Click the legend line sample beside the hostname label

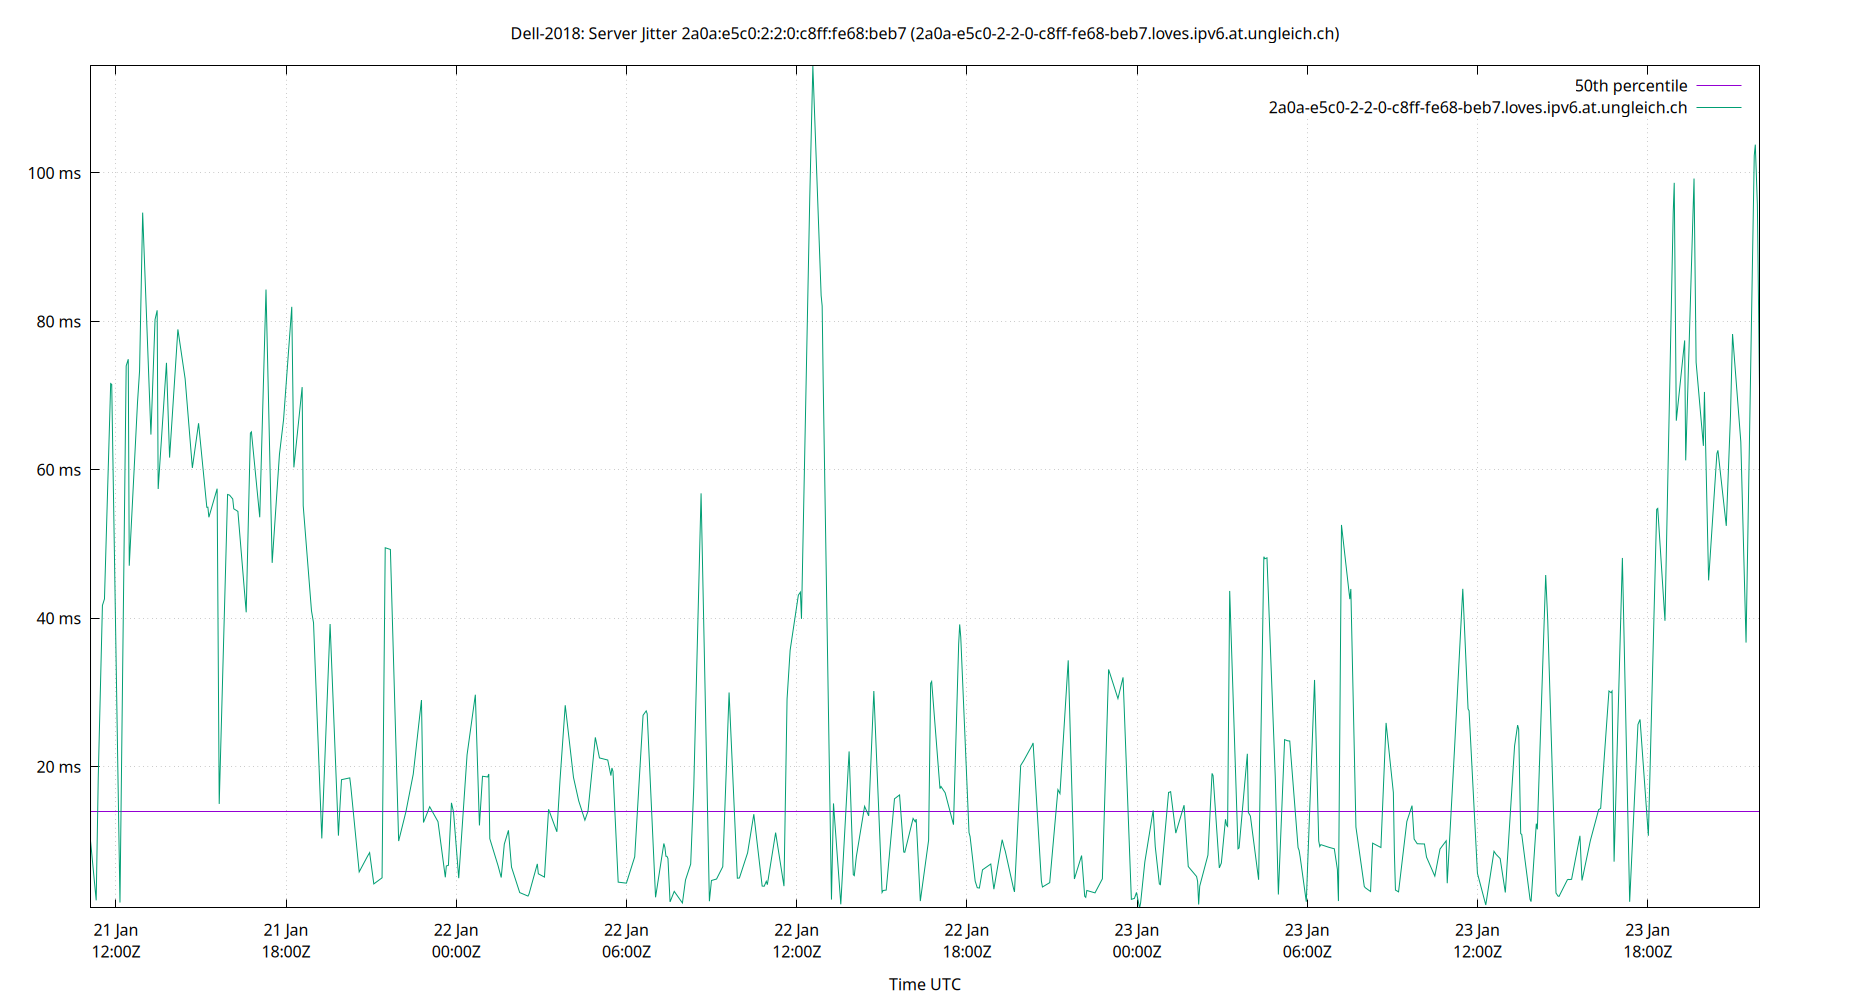(x=1719, y=108)
